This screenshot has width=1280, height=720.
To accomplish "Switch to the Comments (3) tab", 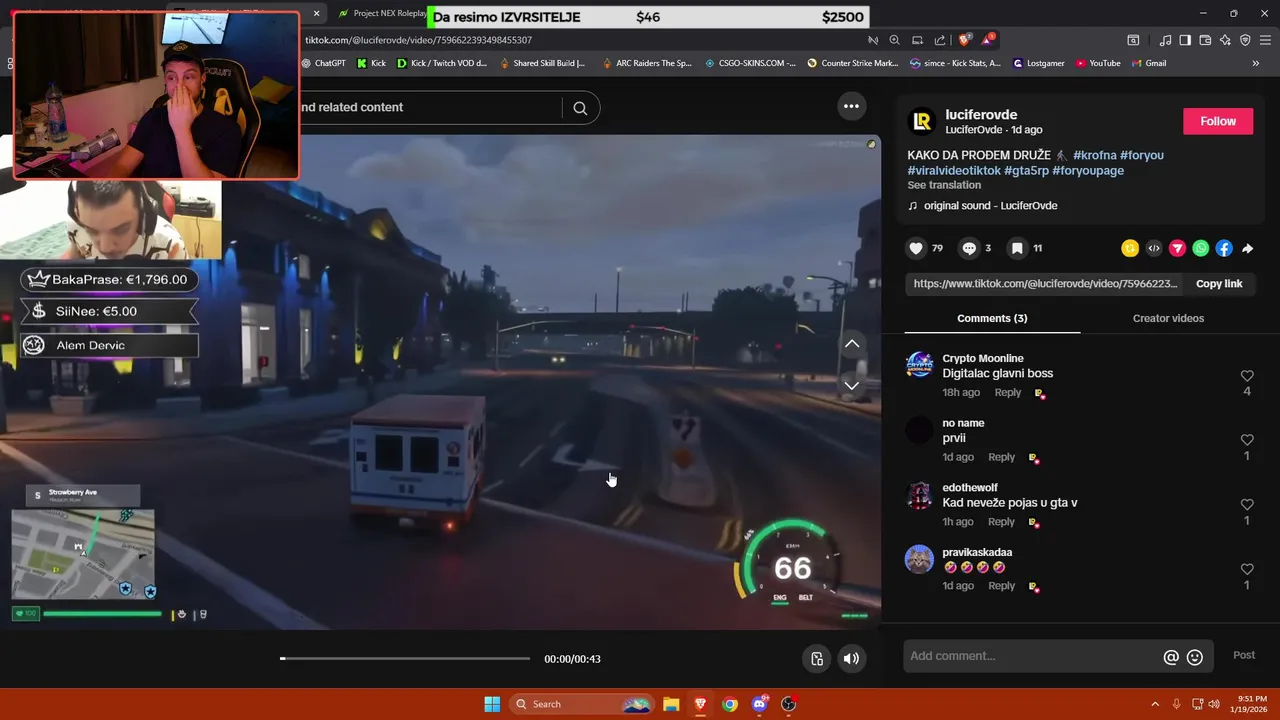I will [992, 318].
